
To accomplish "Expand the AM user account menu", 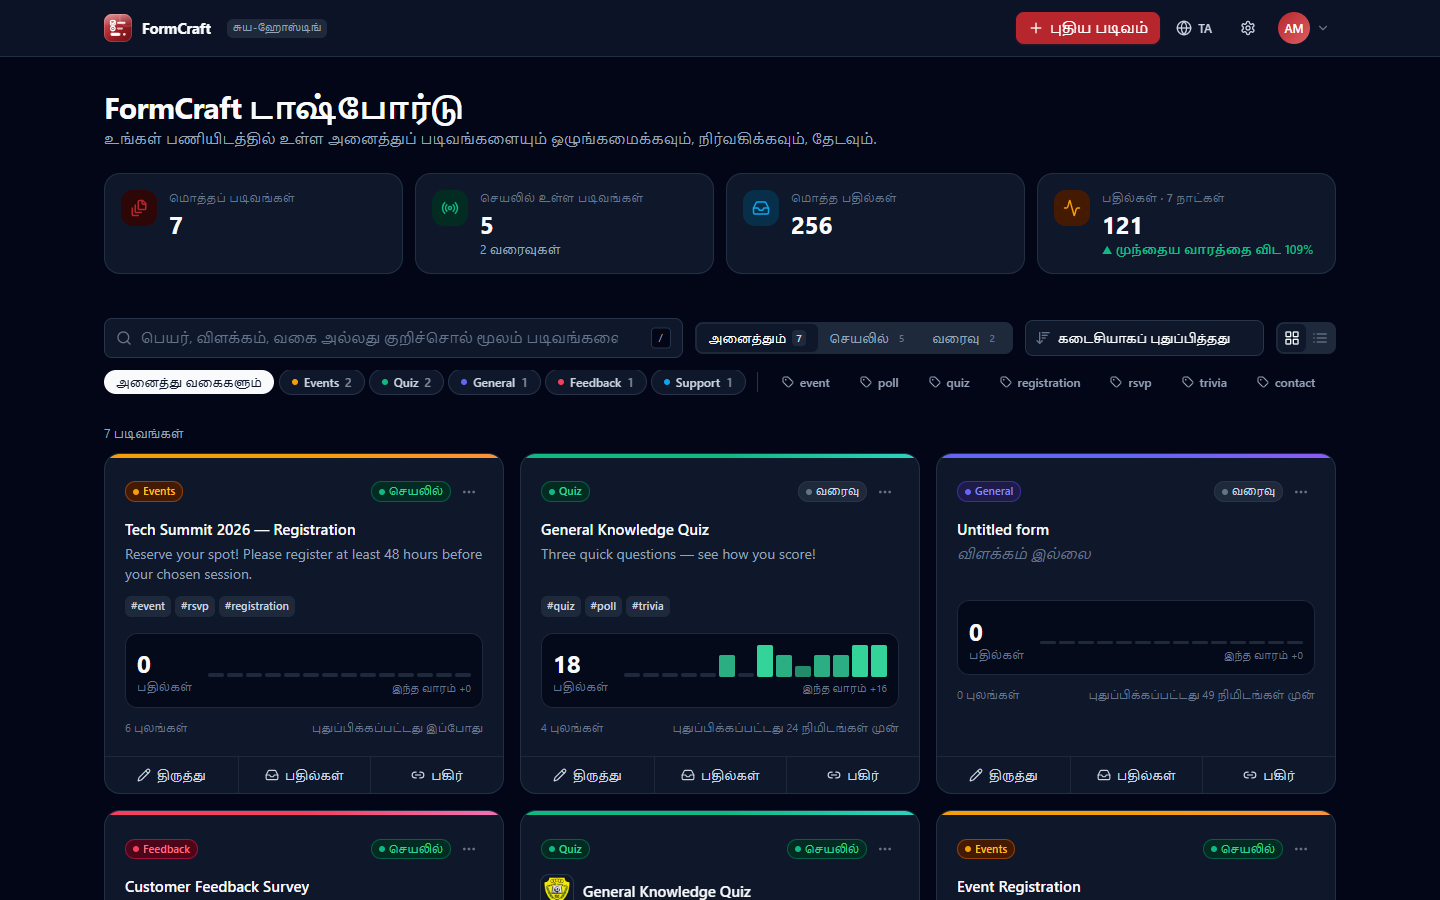I will [1303, 28].
